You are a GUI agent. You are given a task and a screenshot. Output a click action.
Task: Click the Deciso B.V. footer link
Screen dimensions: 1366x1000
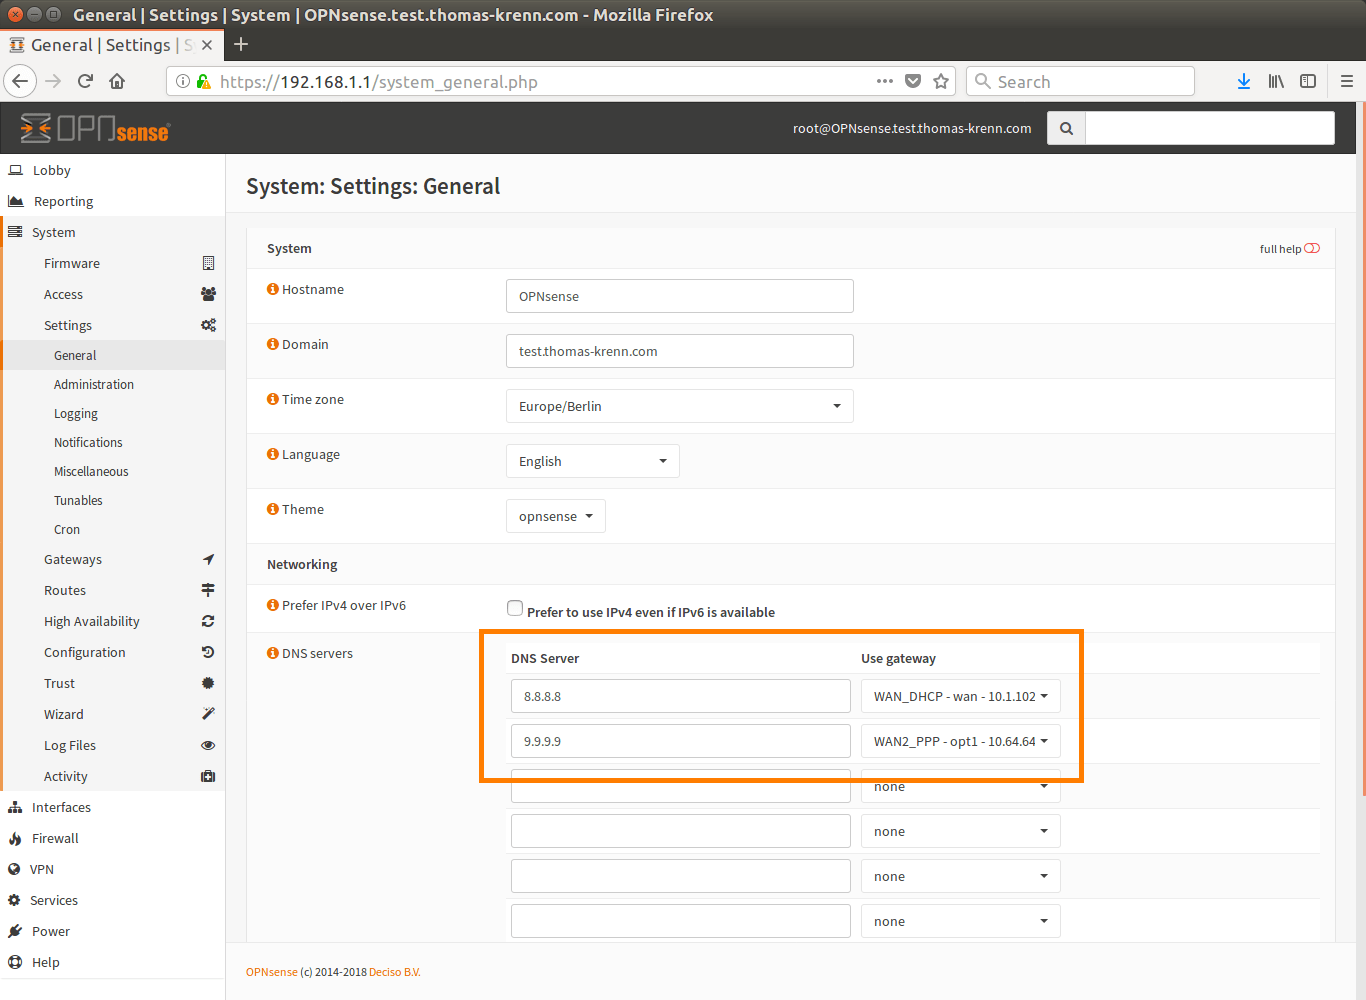tap(394, 972)
